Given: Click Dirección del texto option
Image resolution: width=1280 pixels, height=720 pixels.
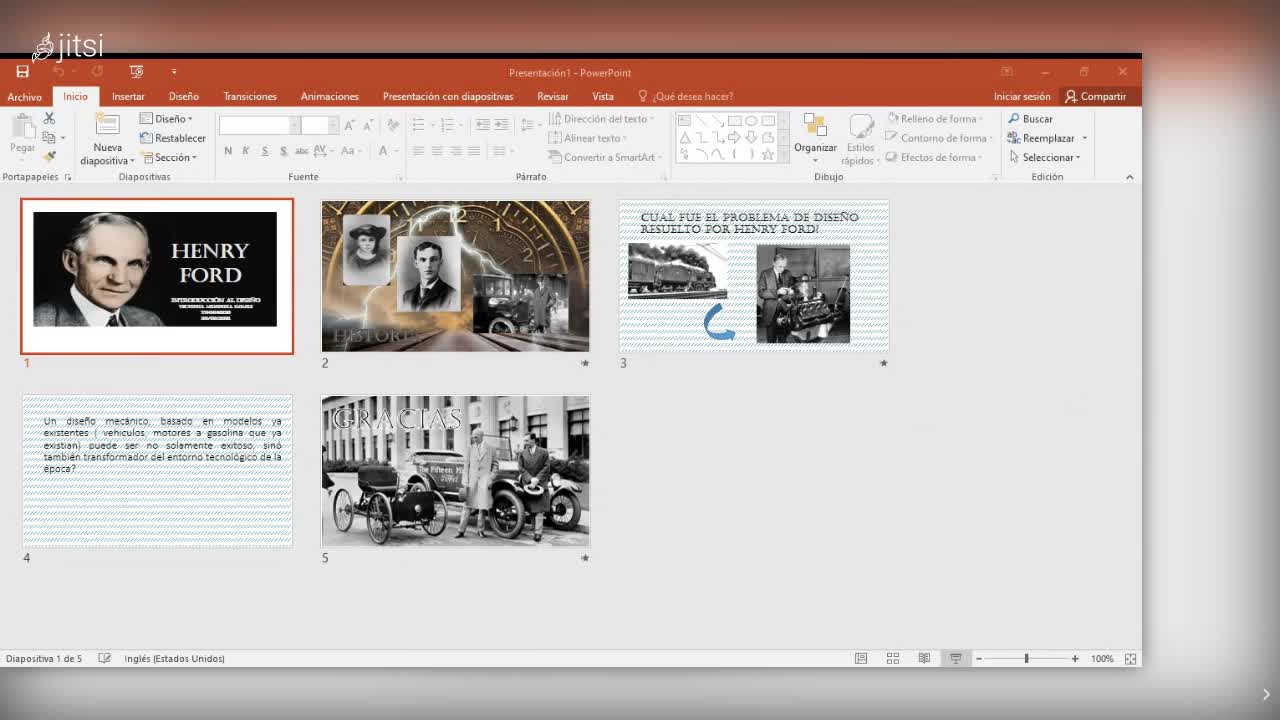Looking at the screenshot, I should 601,119.
